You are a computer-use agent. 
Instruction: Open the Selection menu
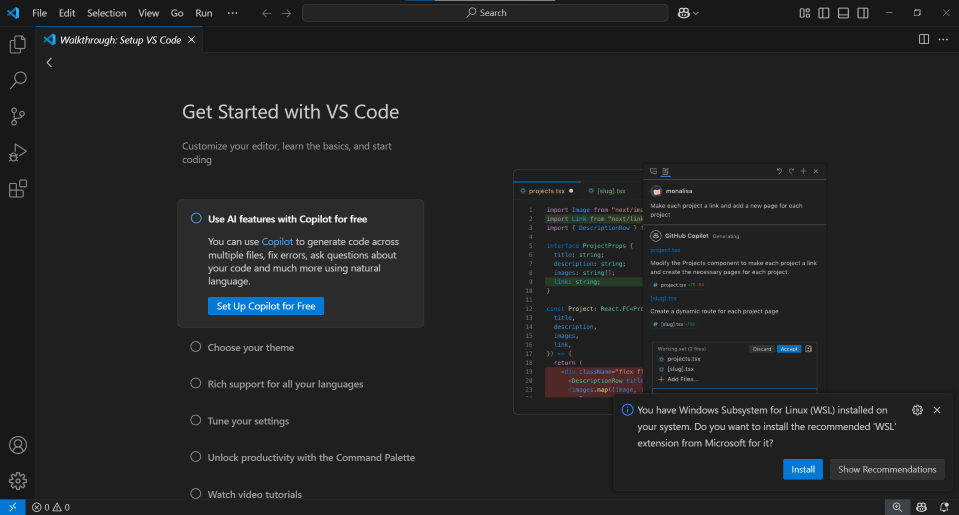tap(106, 13)
